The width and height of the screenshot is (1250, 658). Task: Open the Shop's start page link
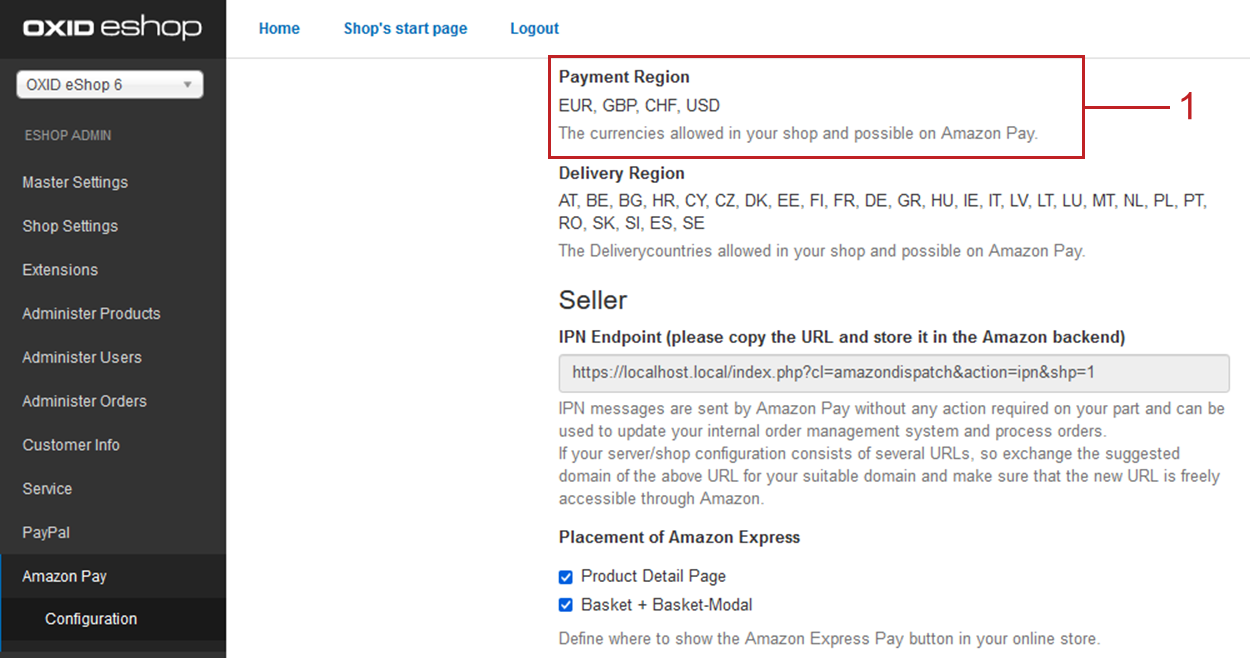click(405, 28)
